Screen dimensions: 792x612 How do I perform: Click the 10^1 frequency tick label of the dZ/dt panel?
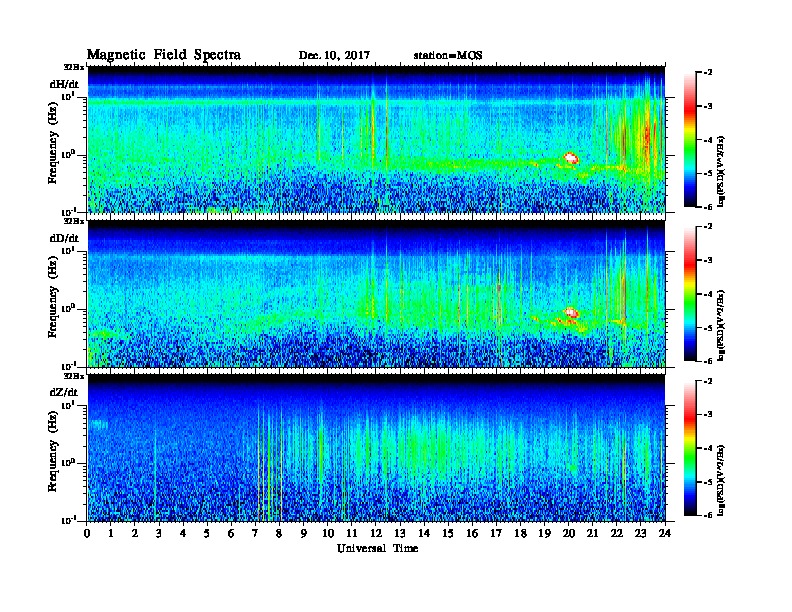pyautogui.click(x=68, y=405)
